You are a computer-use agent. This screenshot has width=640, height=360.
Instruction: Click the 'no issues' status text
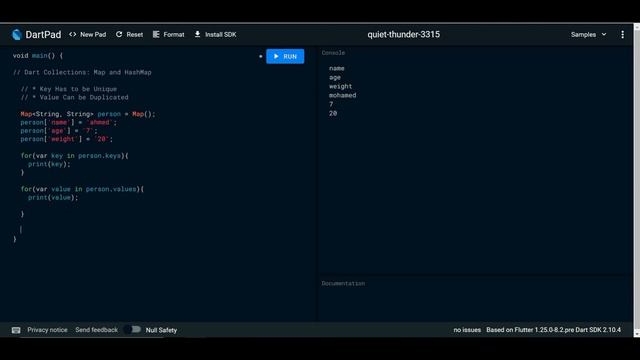[467, 330]
